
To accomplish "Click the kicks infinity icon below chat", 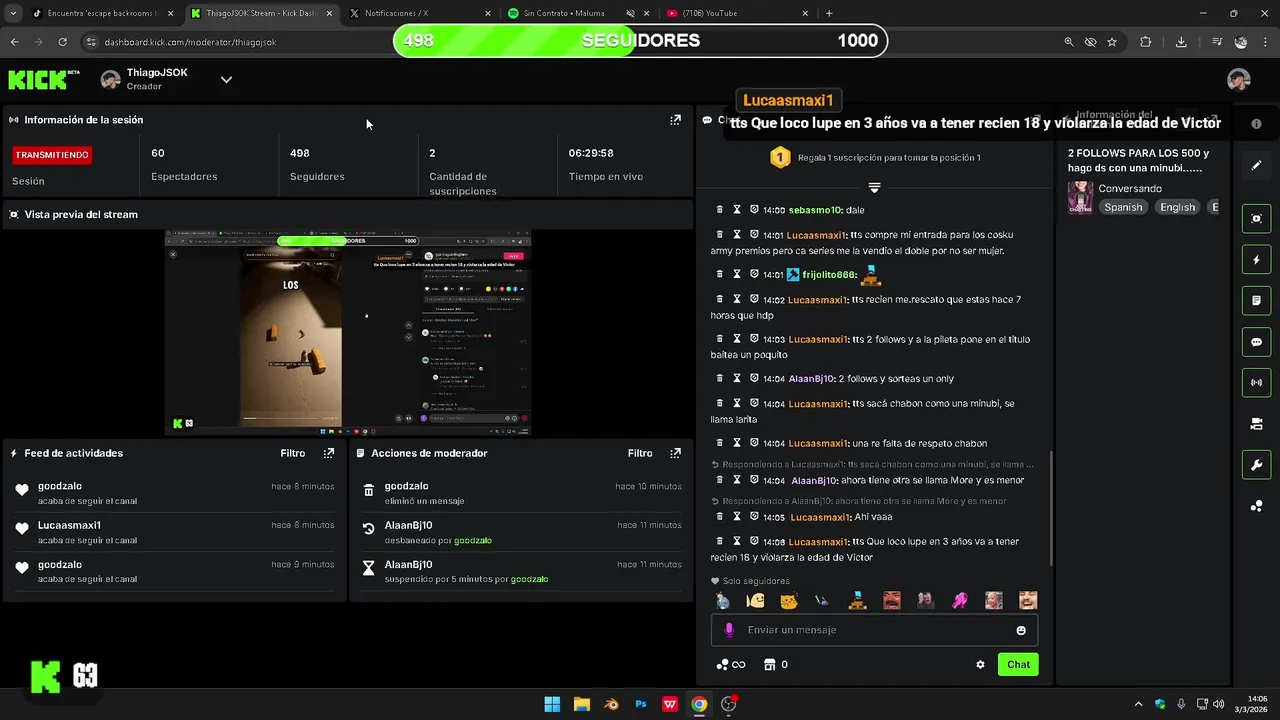I will pyautogui.click(x=731, y=664).
